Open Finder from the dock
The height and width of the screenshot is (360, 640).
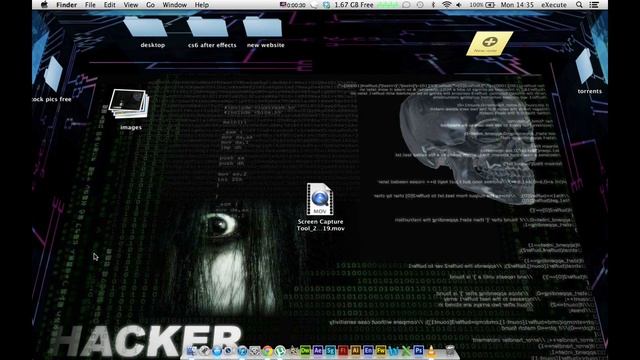191,350
